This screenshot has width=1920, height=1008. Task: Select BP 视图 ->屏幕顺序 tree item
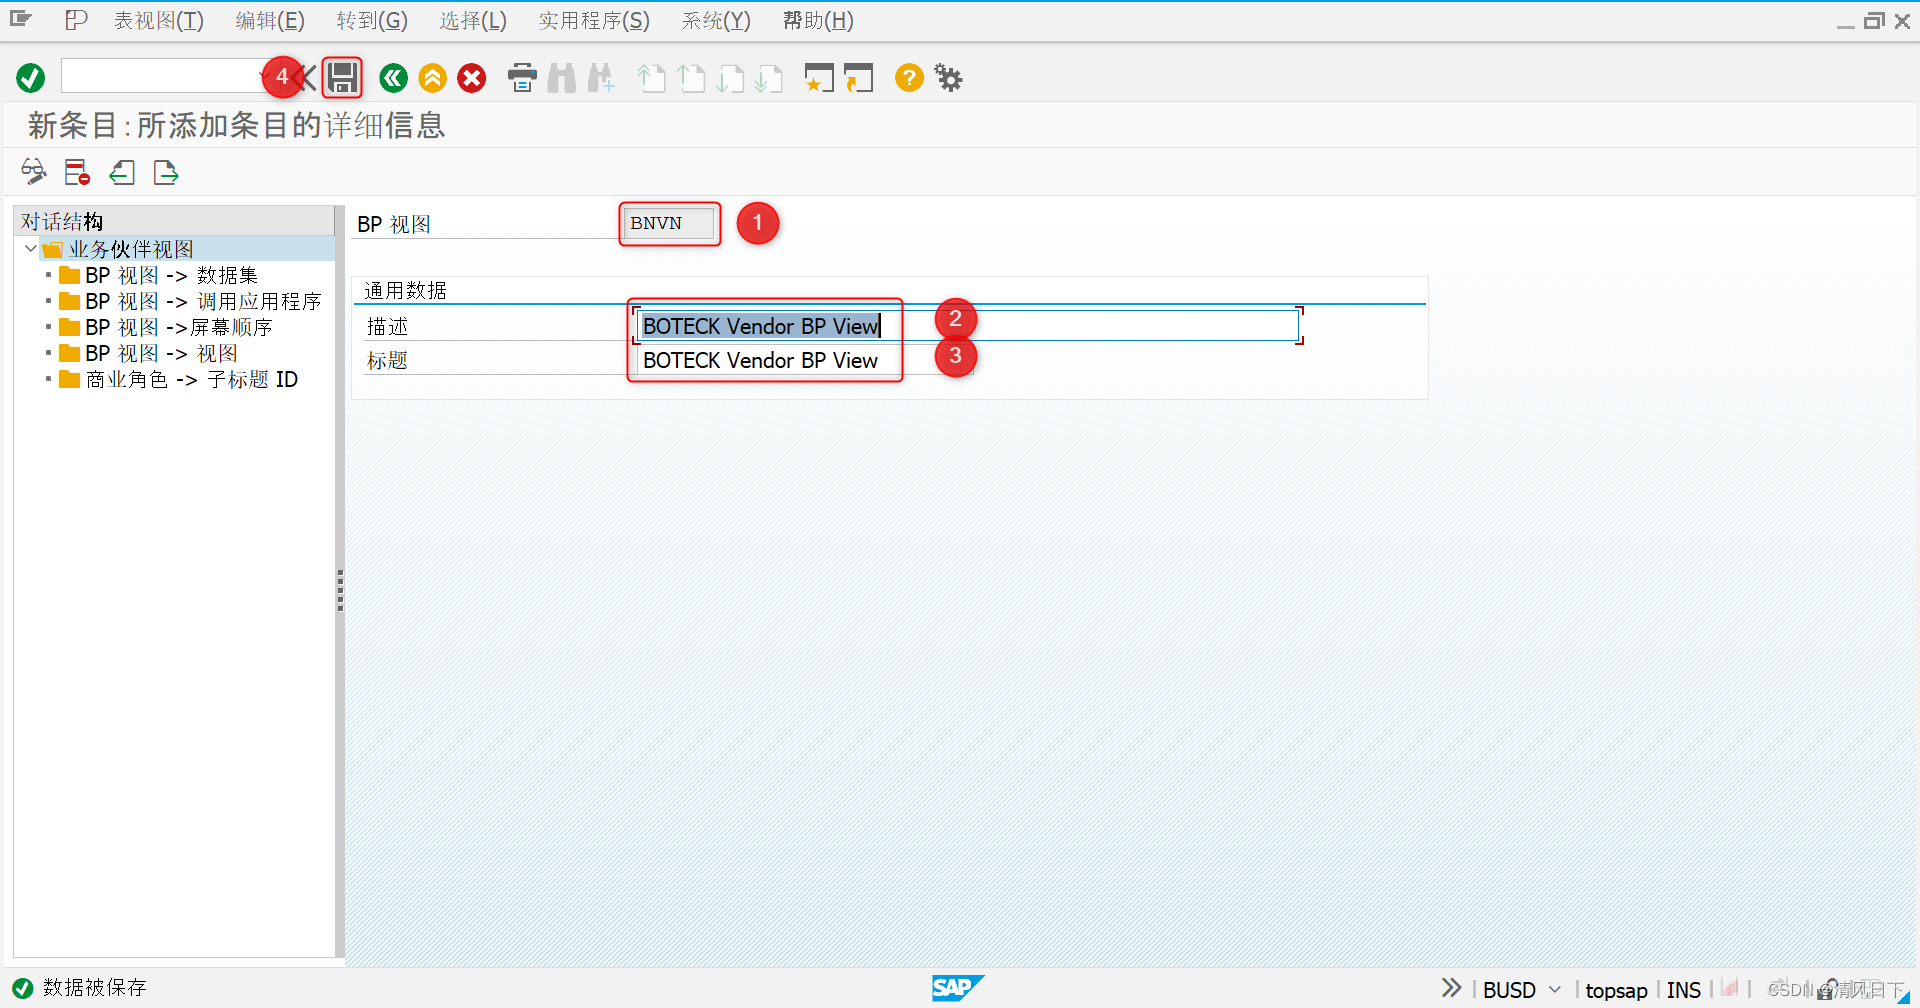pos(179,327)
